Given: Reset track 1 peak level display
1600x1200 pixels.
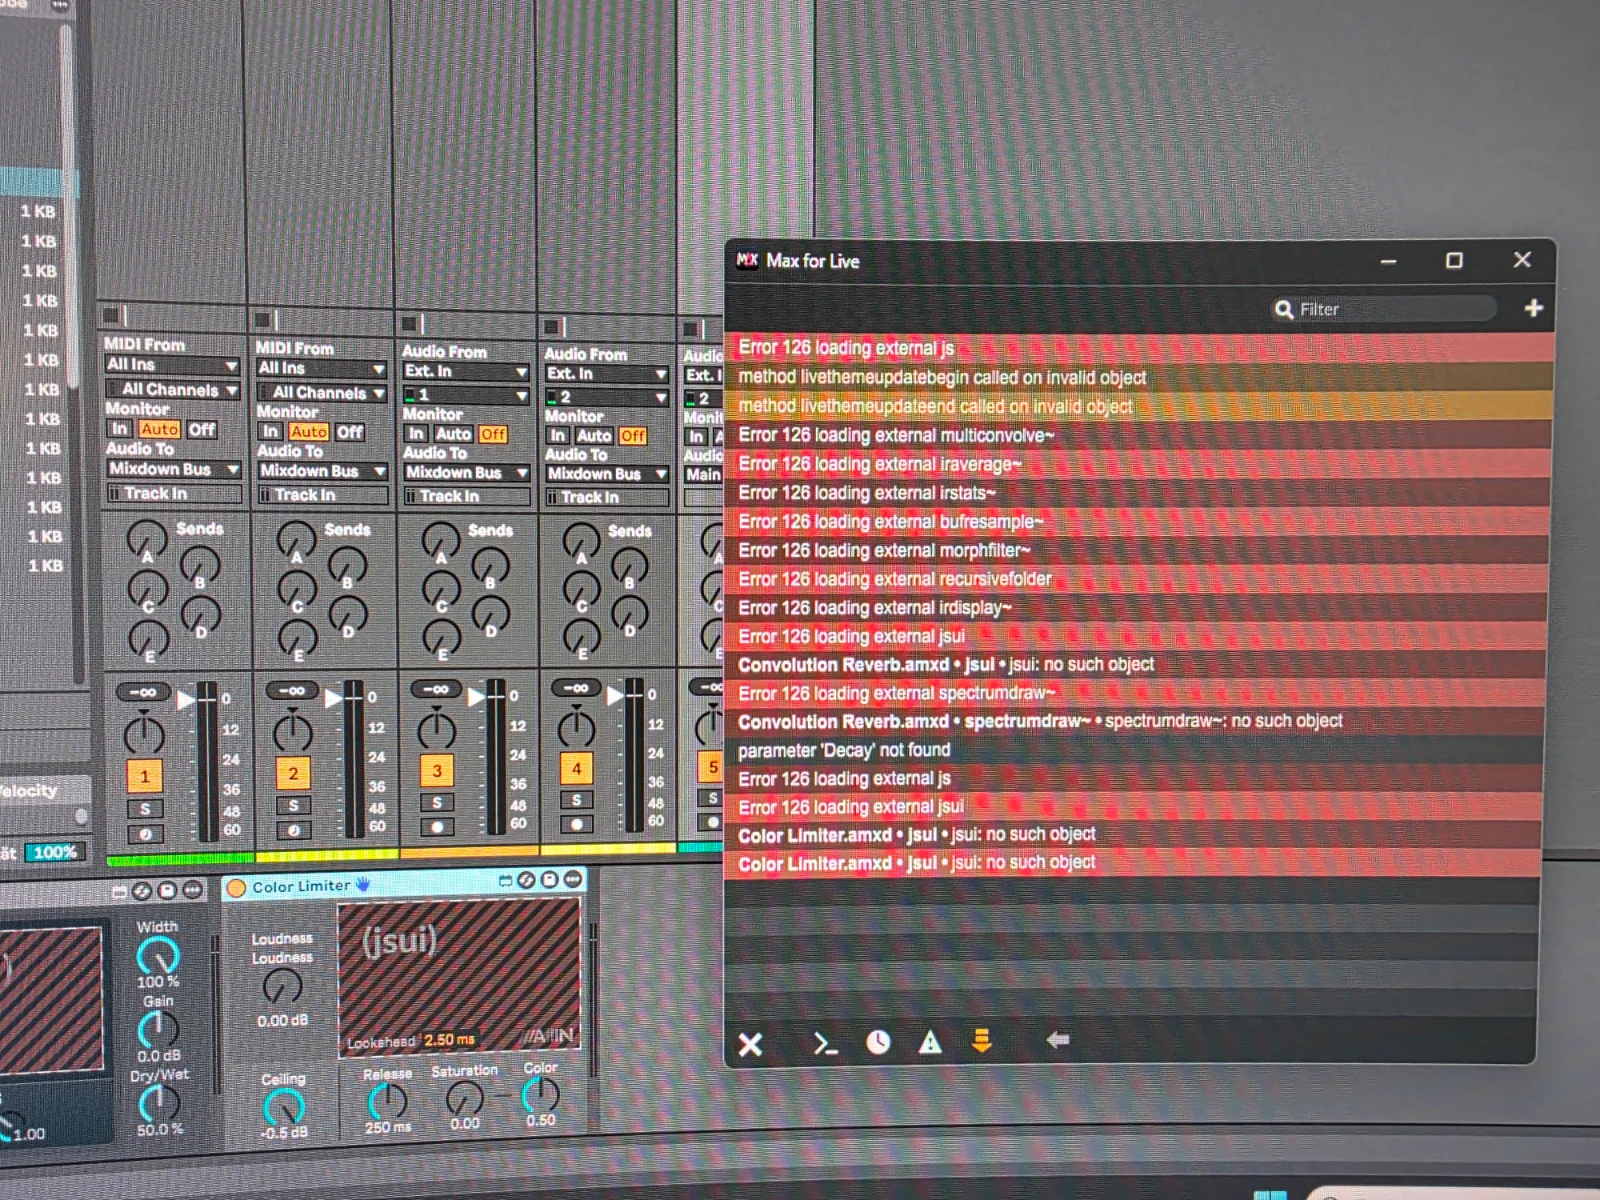Looking at the screenshot, I should (x=143, y=692).
